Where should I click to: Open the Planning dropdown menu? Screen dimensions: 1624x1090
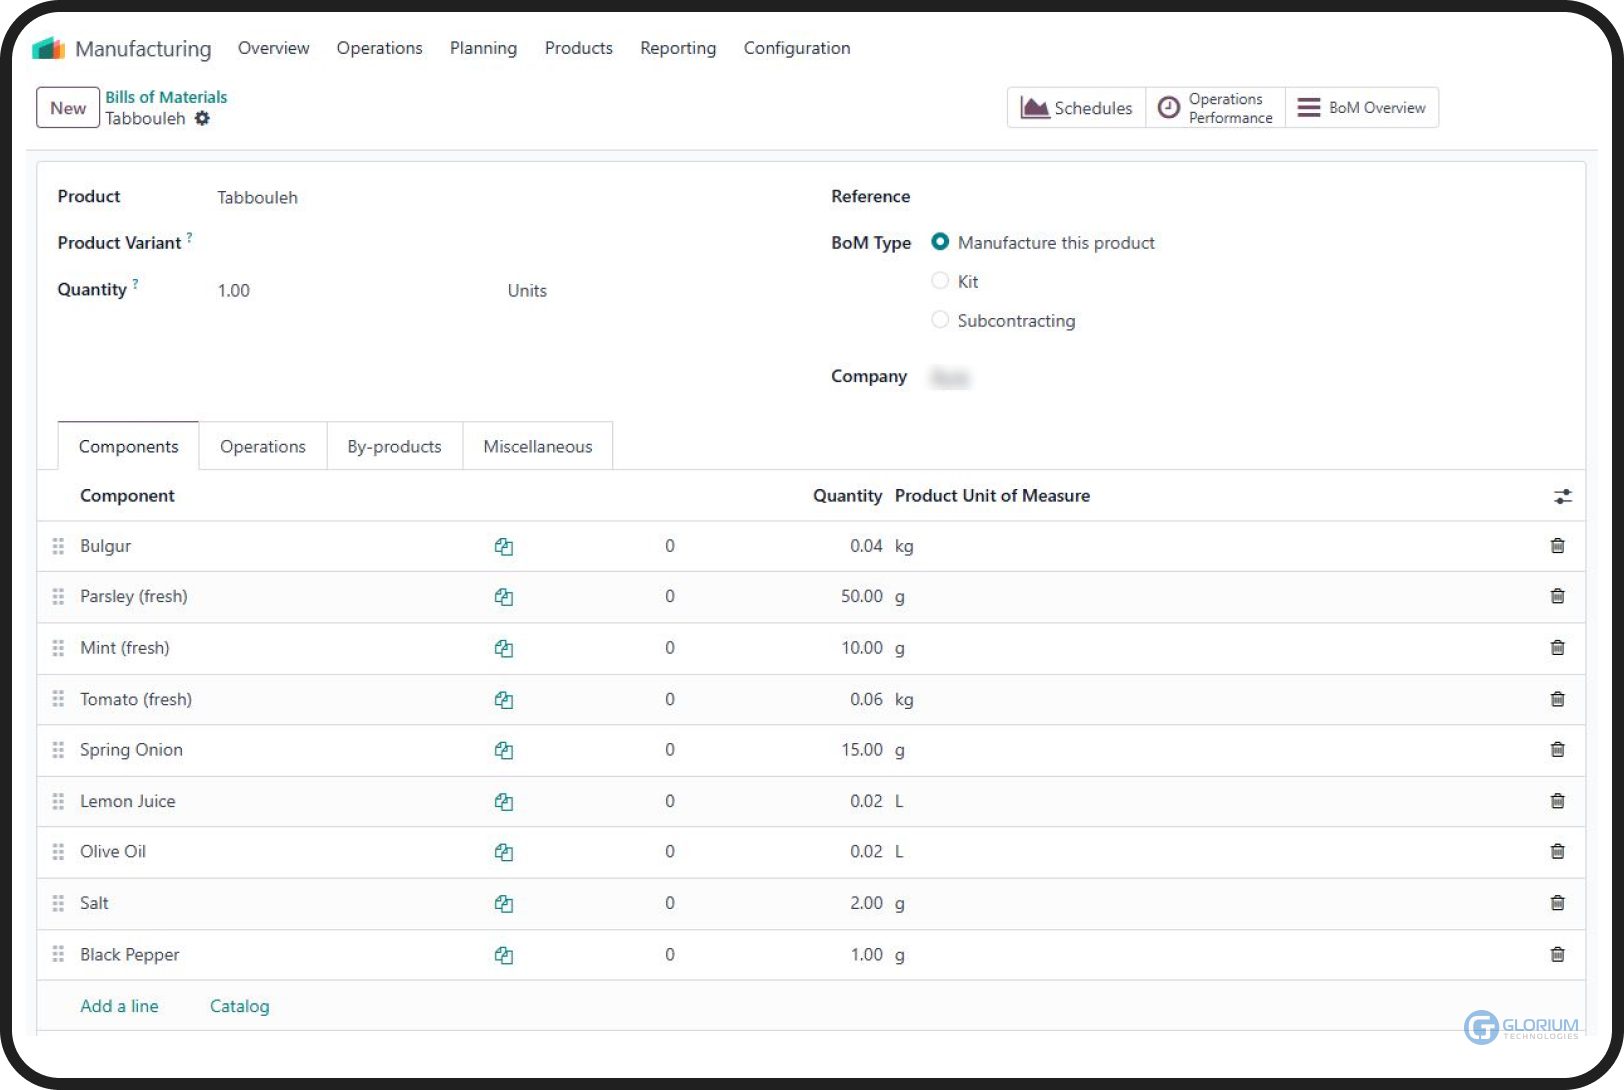(x=483, y=48)
